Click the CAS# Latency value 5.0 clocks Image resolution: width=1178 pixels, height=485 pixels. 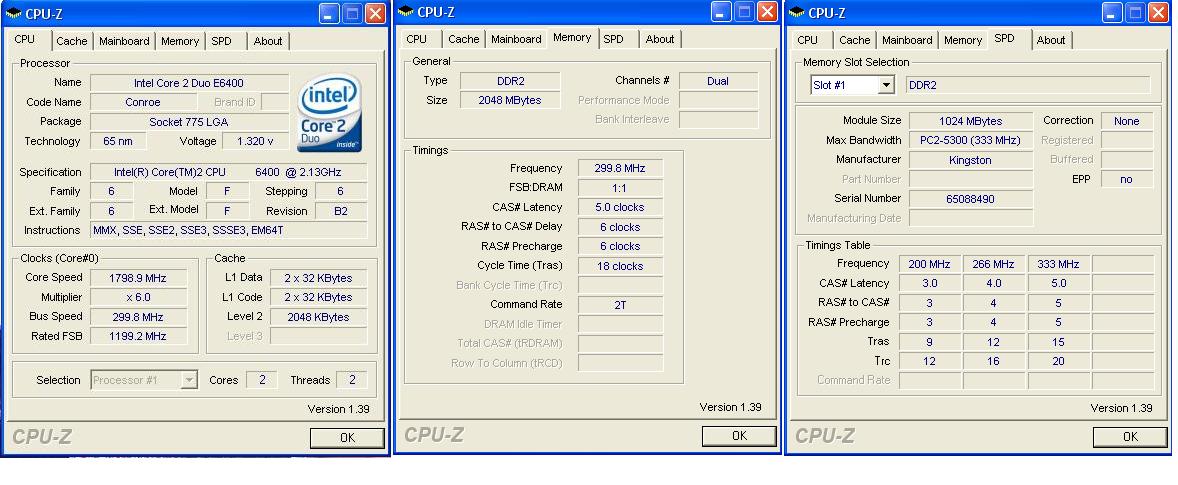pyautogui.click(x=620, y=207)
